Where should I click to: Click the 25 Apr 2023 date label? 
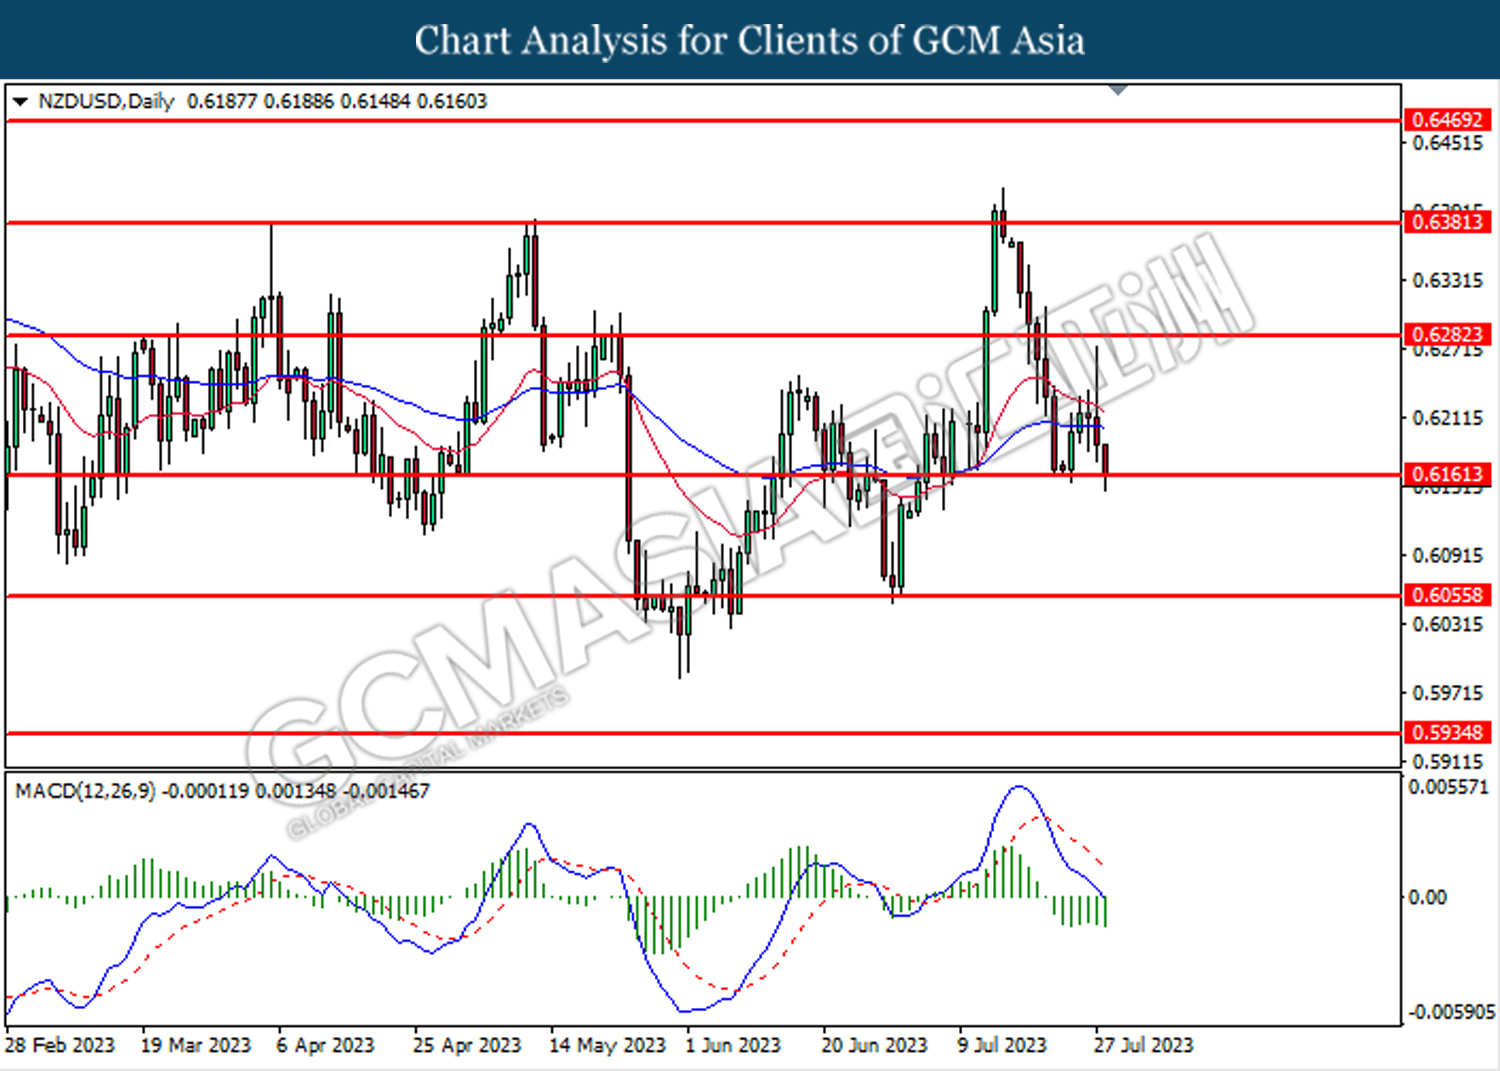[467, 1045]
